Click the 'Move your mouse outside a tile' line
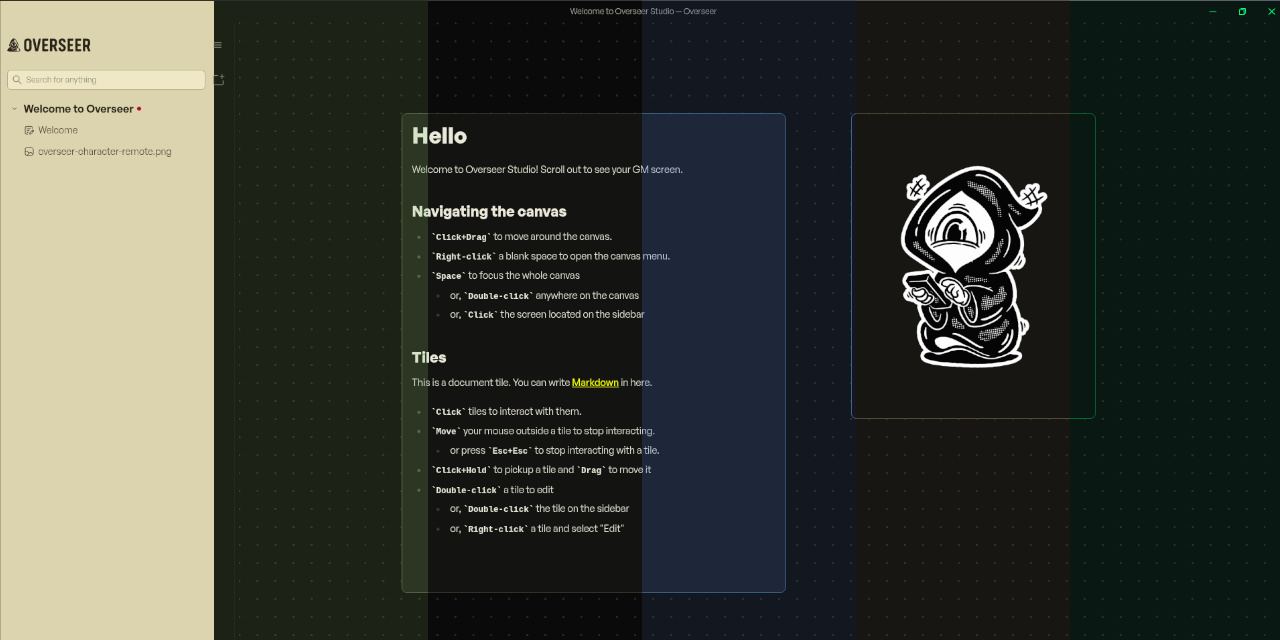The height and width of the screenshot is (640, 1280). click(543, 431)
